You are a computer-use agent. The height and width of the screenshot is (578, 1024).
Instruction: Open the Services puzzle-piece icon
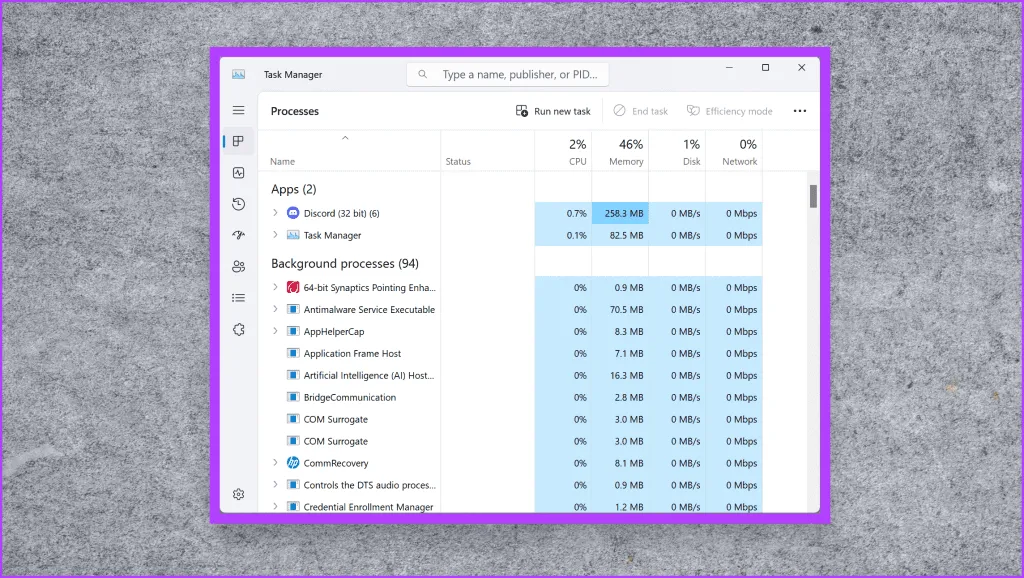238,329
